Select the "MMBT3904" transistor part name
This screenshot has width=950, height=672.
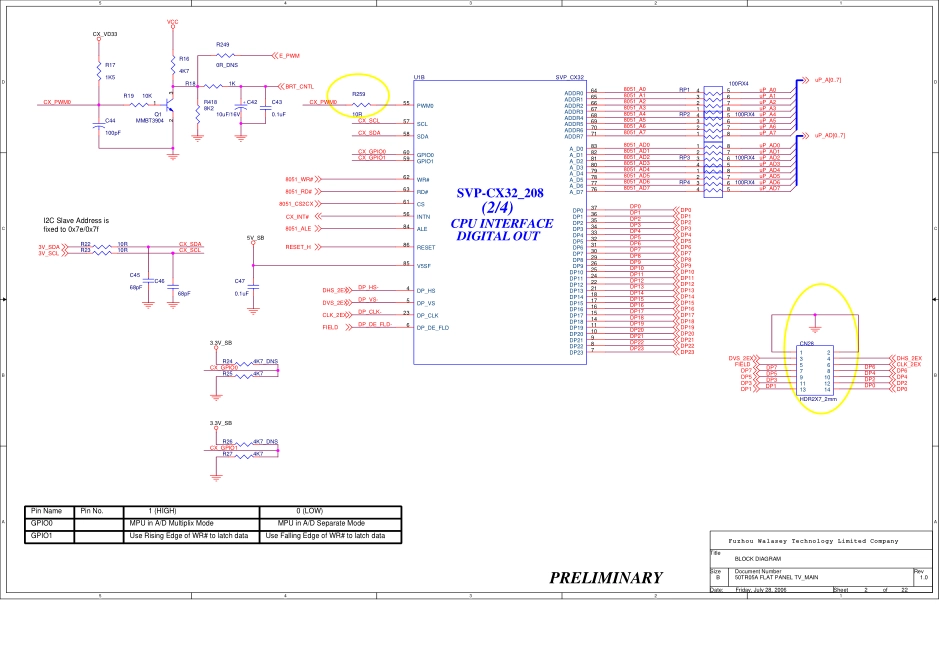point(150,121)
